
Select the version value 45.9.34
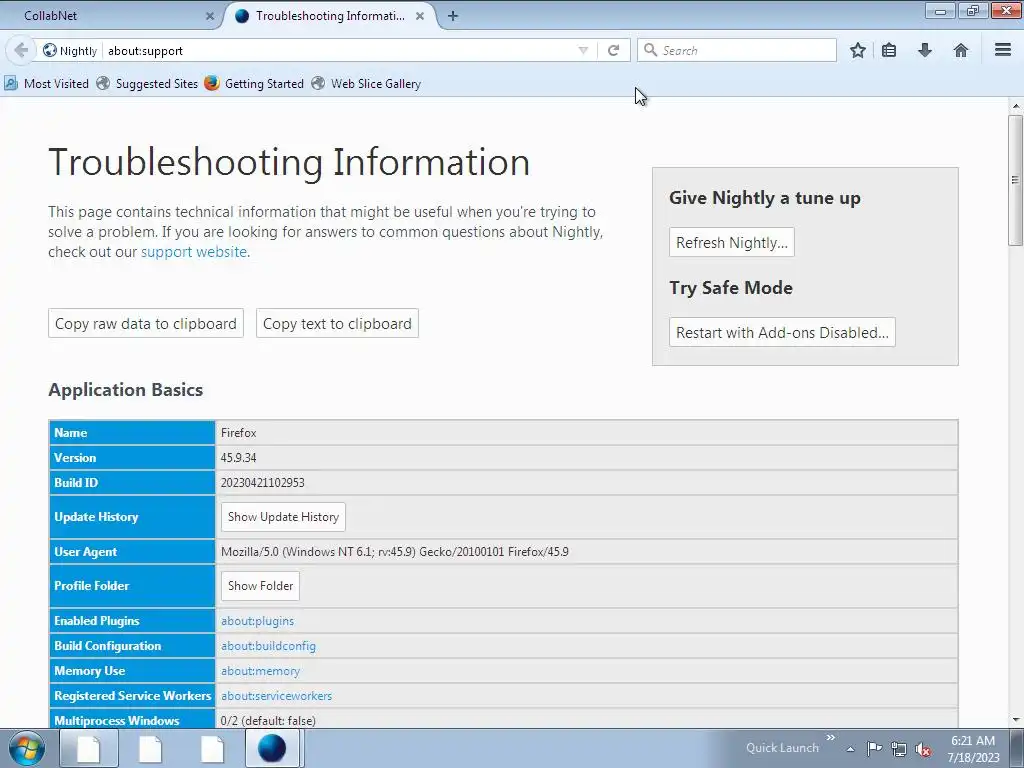point(238,458)
